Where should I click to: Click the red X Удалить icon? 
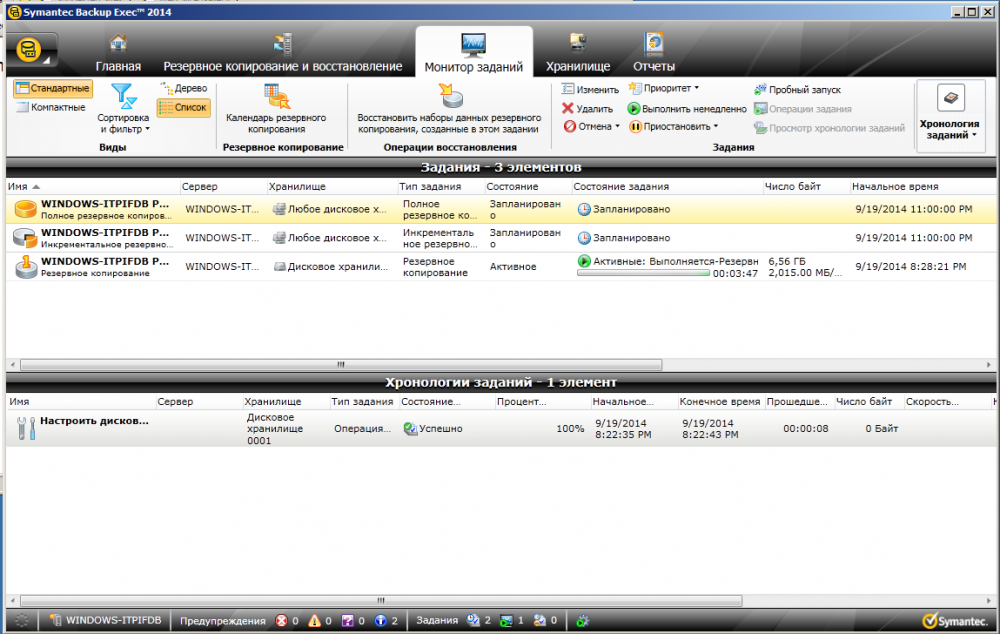[x=568, y=108]
